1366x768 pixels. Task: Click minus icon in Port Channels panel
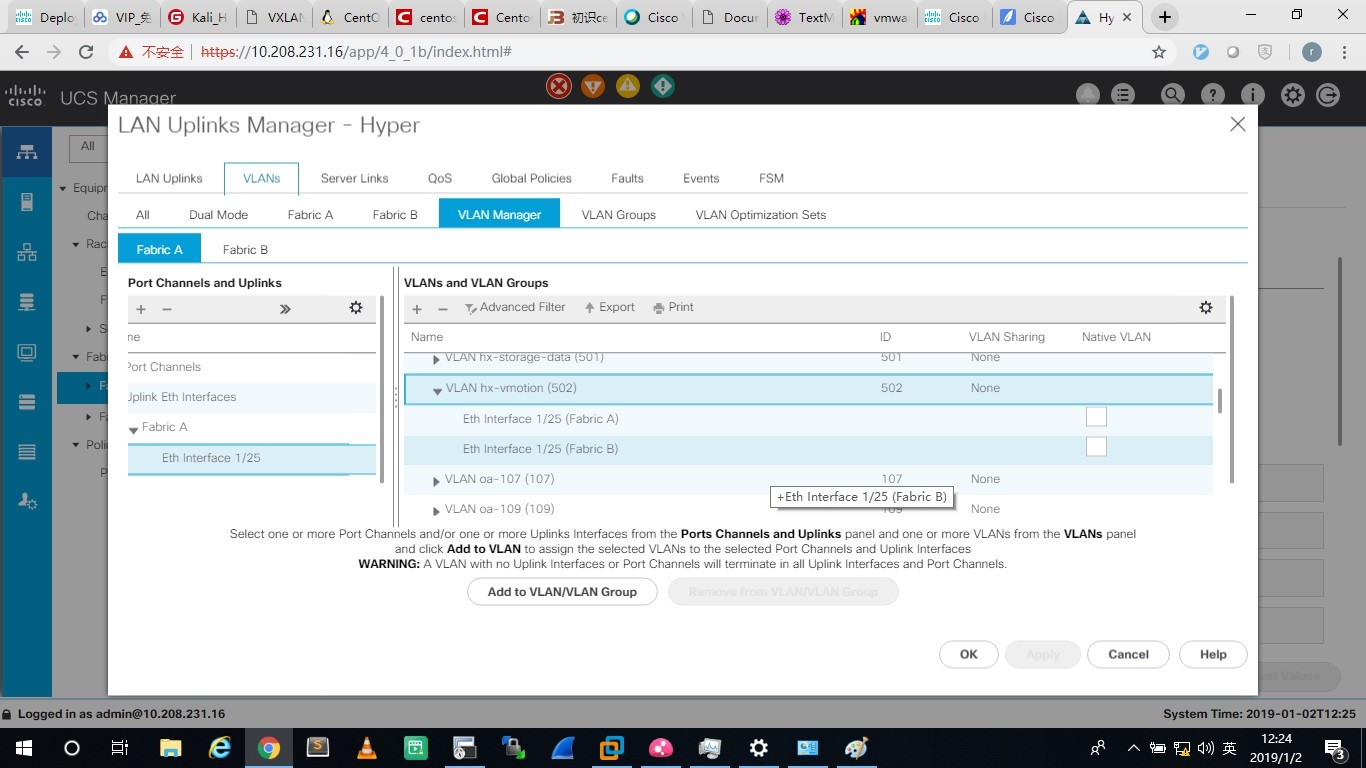(x=167, y=309)
